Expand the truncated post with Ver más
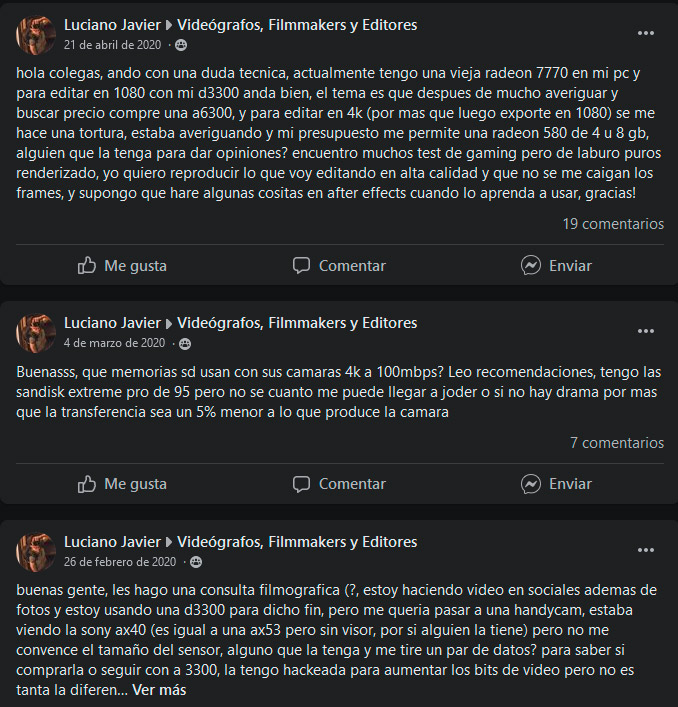678x707 pixels. pyautogui.click(x=159, y=689)
